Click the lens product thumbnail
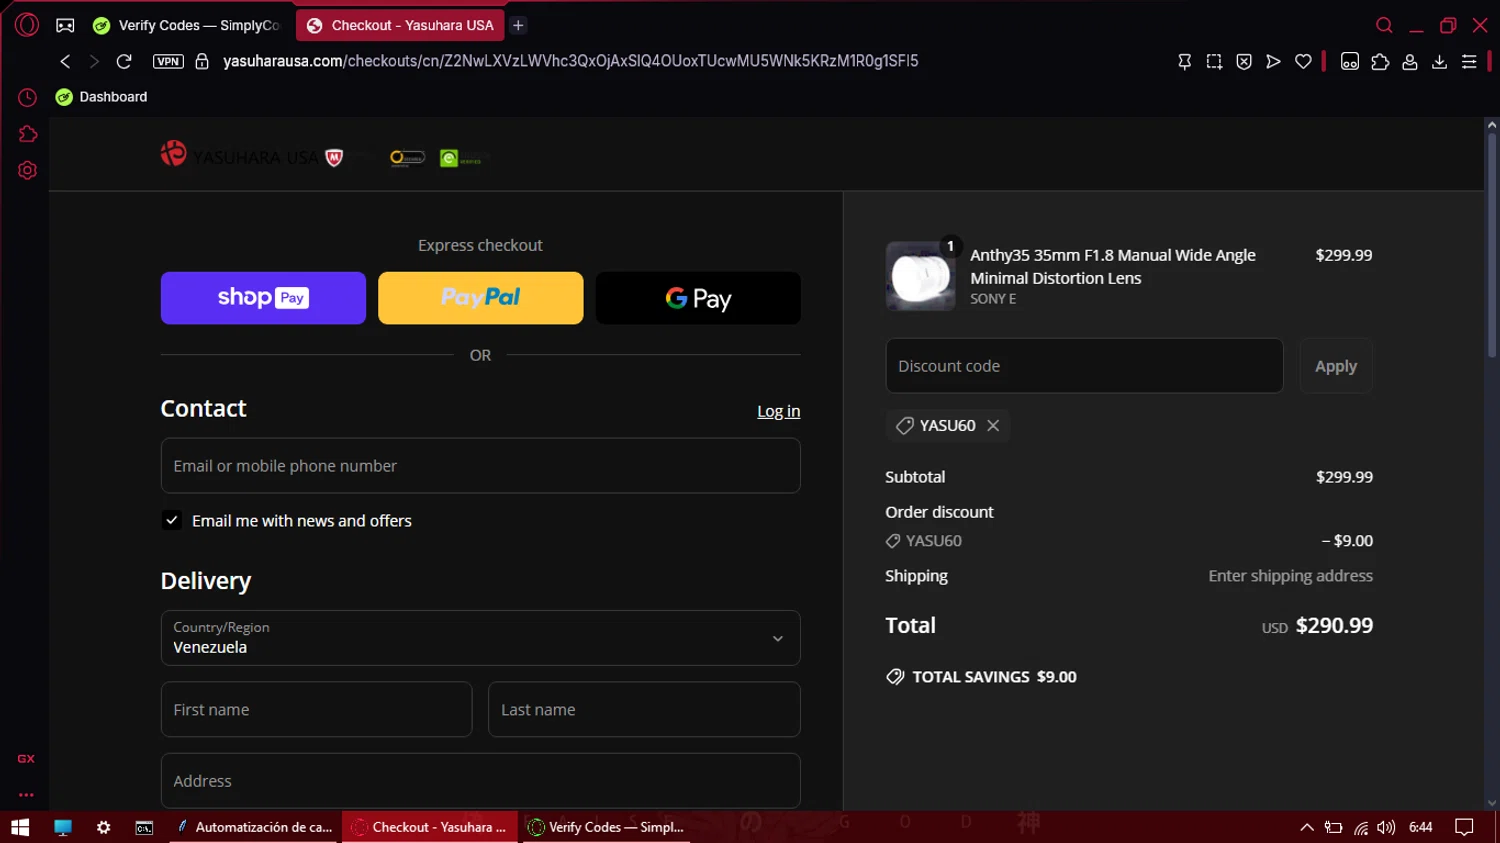The image size is (1500, 843). pos(920,276)
